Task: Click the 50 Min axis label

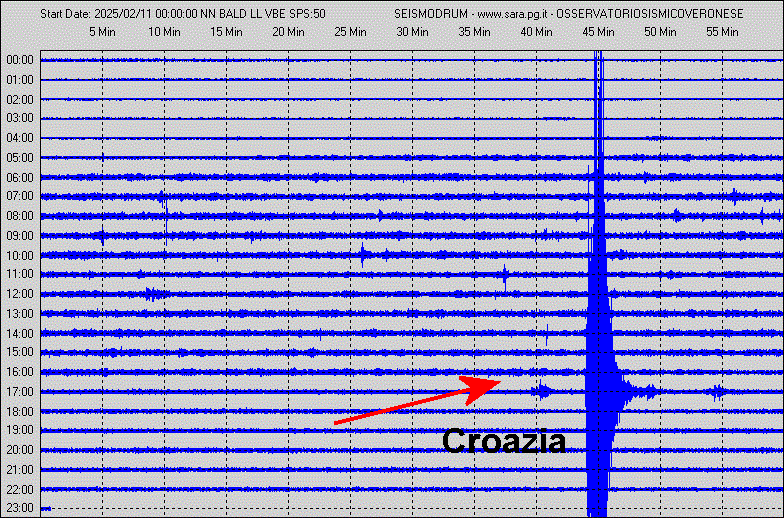Action: [660, 32]
